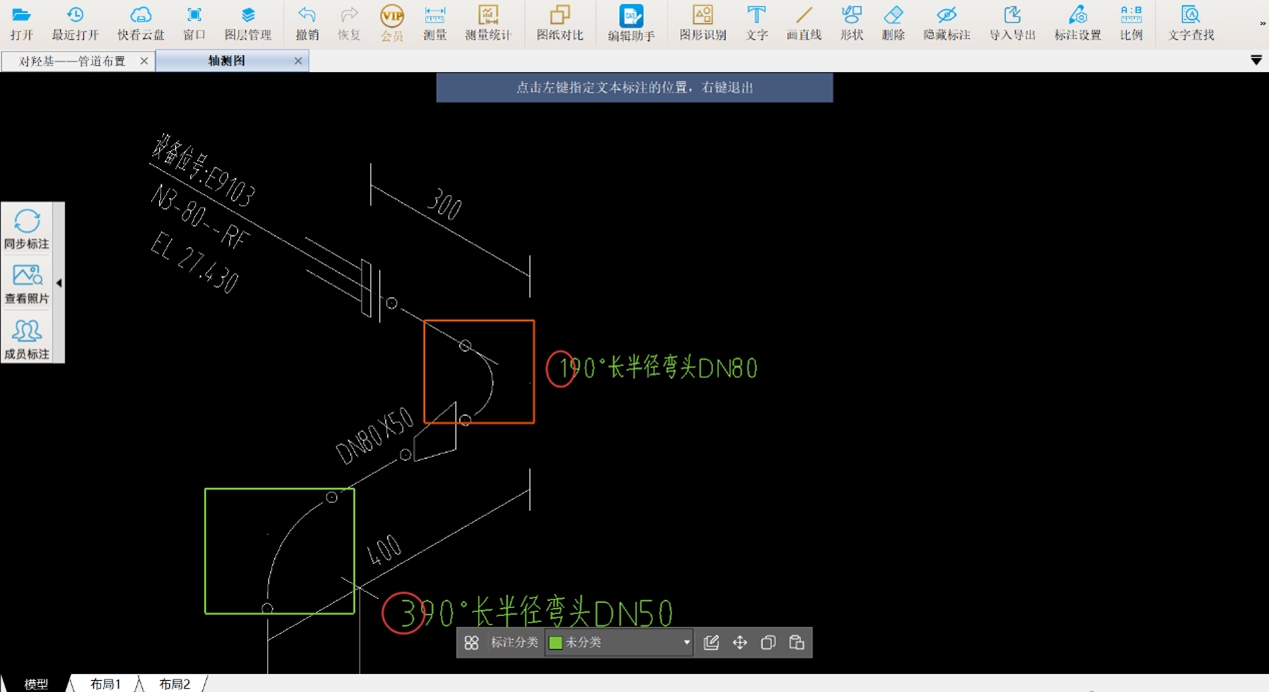Image resolution: width=1269 pixels, height=692 pixels.
Task: Click the 同步标注 sync annotation button
Action: (27, 229)
